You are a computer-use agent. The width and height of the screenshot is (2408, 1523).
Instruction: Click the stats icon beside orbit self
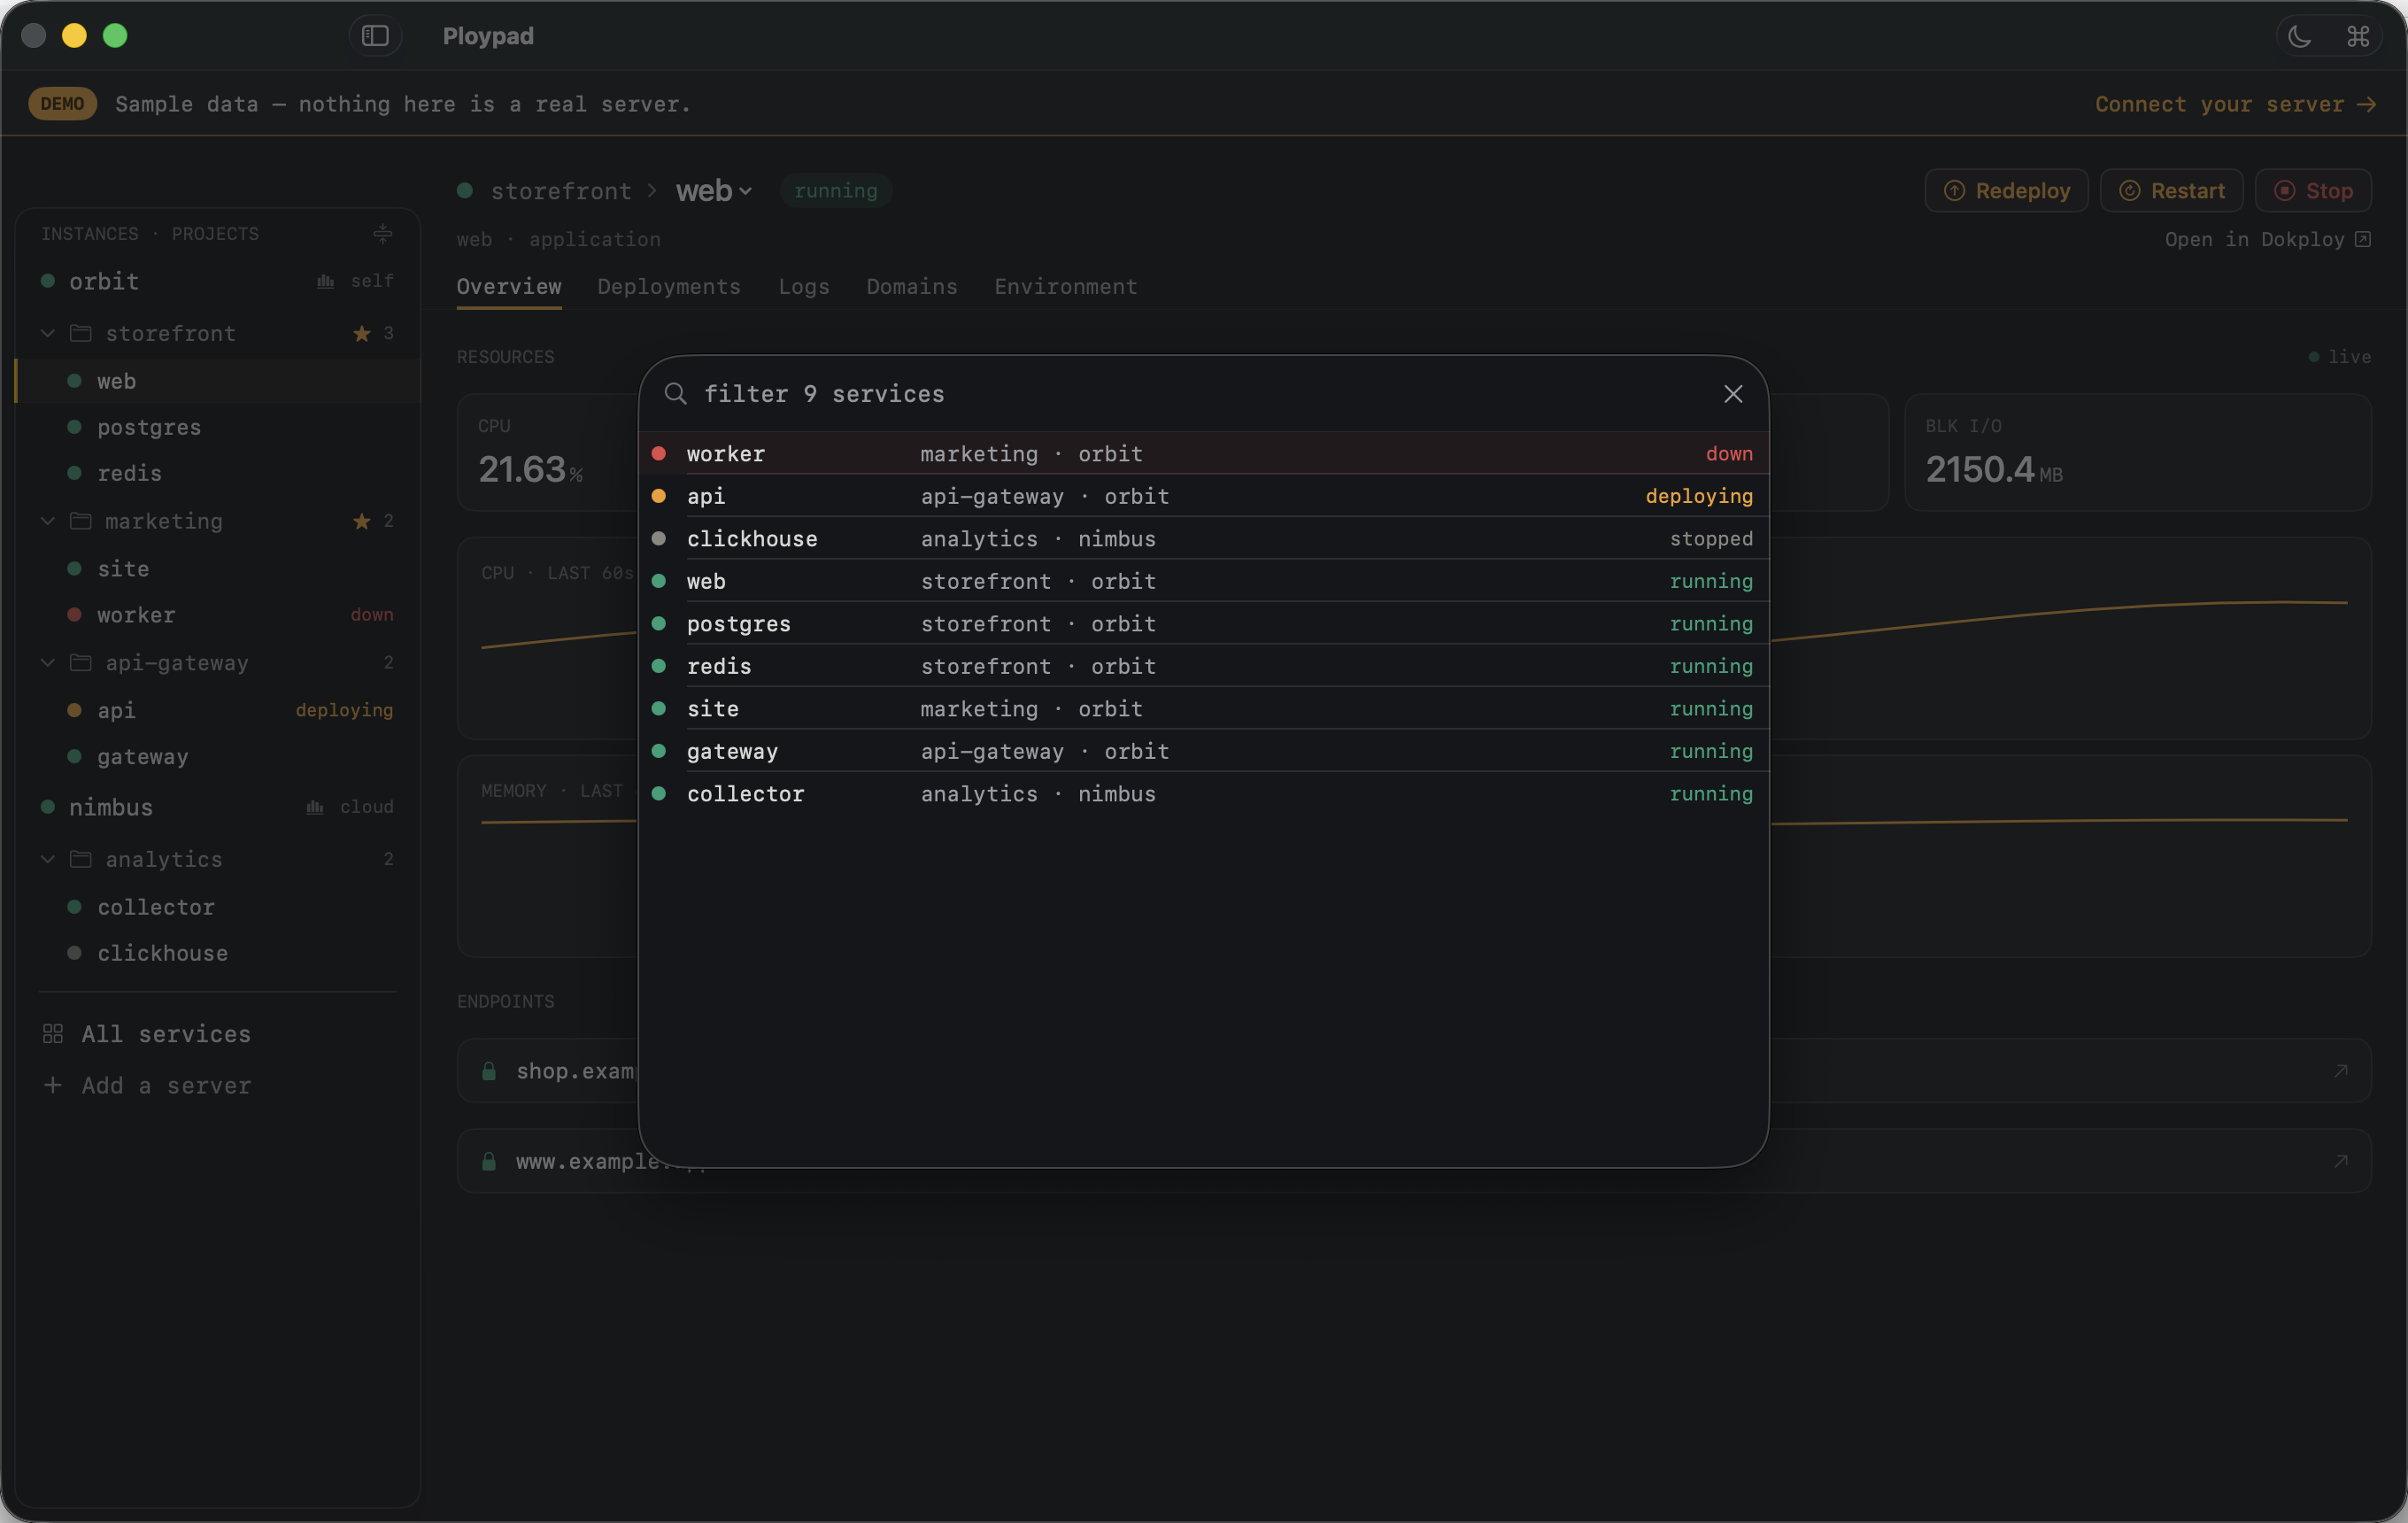pos(325,281)
